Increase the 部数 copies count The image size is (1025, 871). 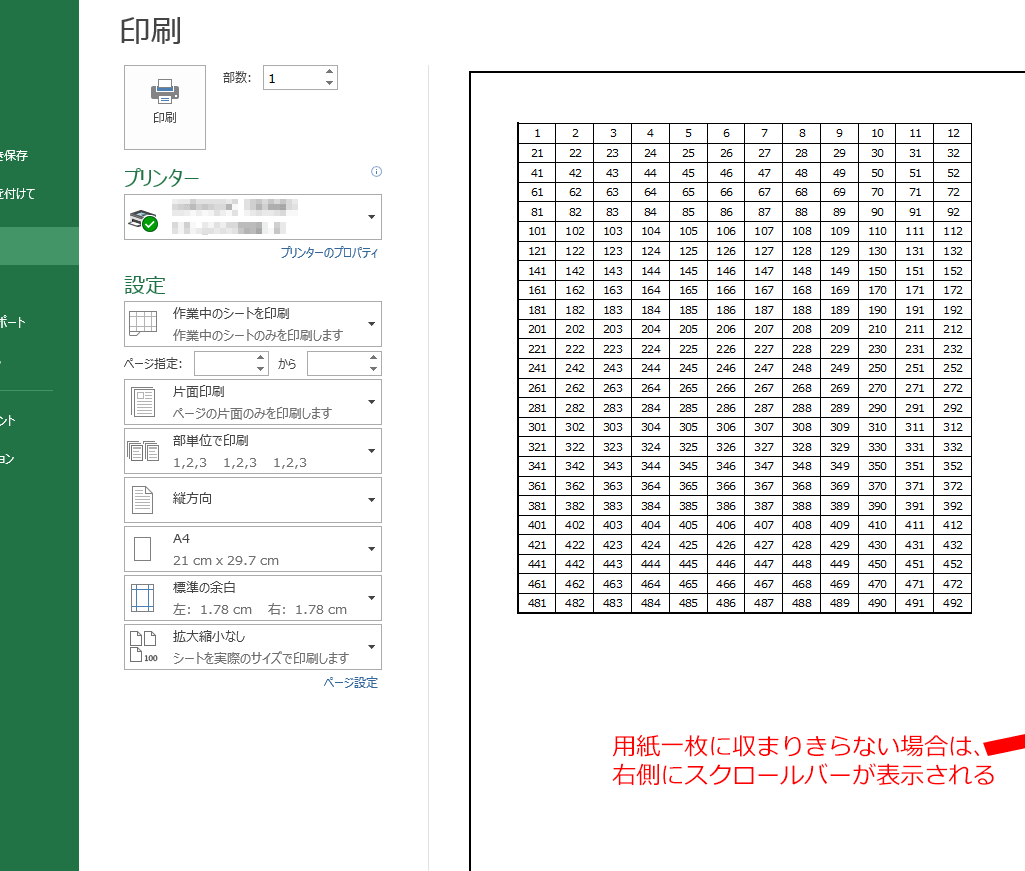[329, 72]
